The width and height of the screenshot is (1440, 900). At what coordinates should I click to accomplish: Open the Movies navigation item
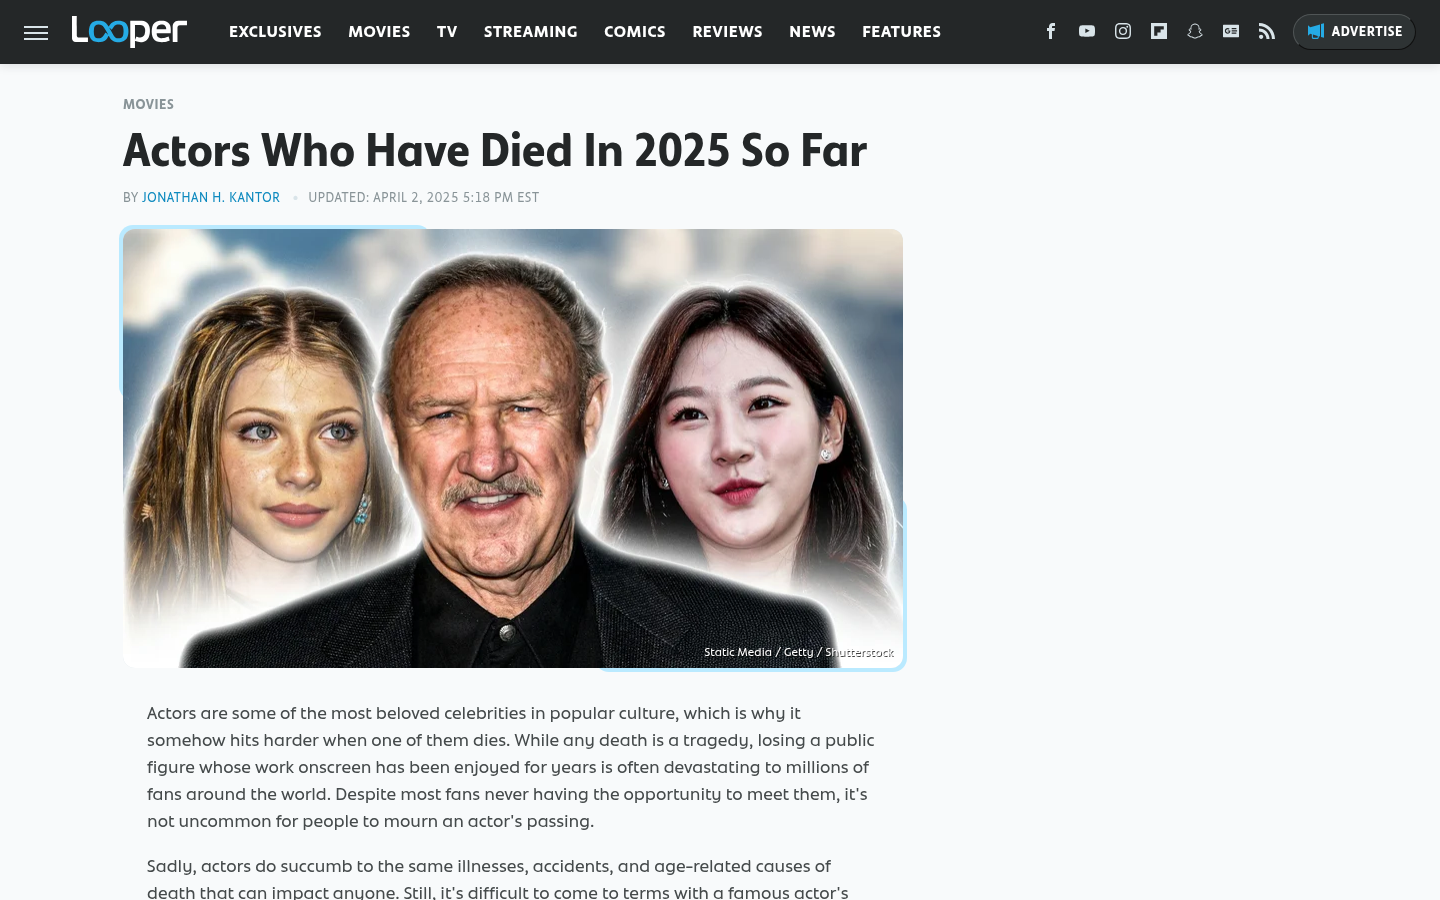click(x=379, y=32)
